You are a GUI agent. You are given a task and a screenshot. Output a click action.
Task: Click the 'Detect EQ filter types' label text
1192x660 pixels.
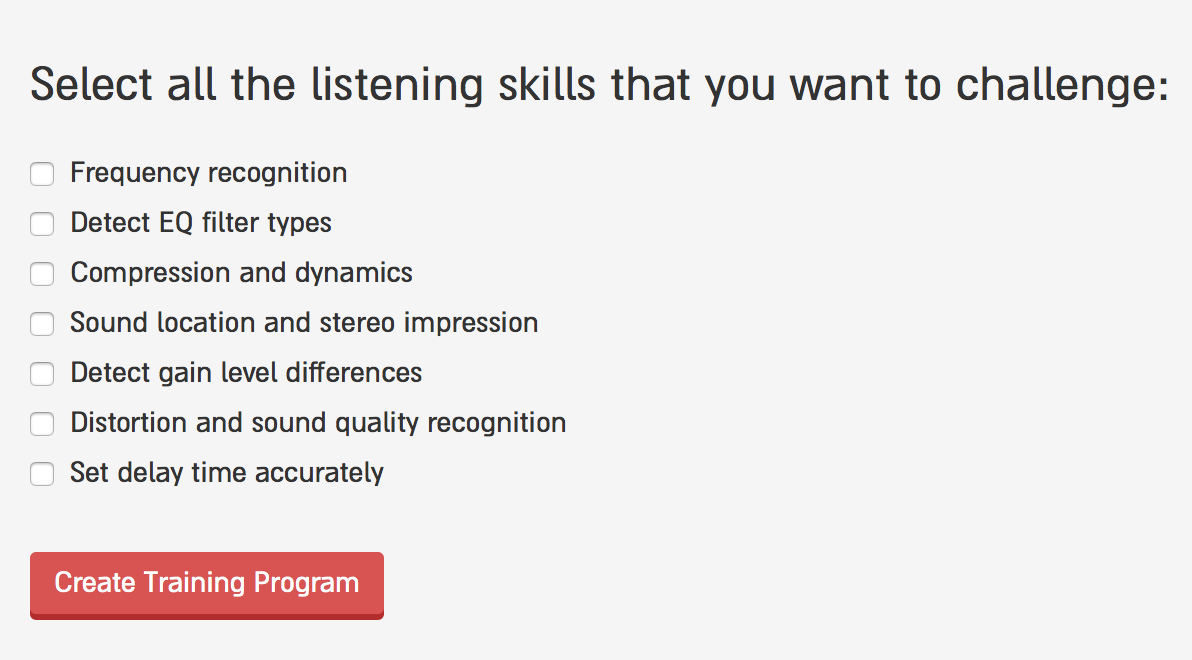coord(201,224)
